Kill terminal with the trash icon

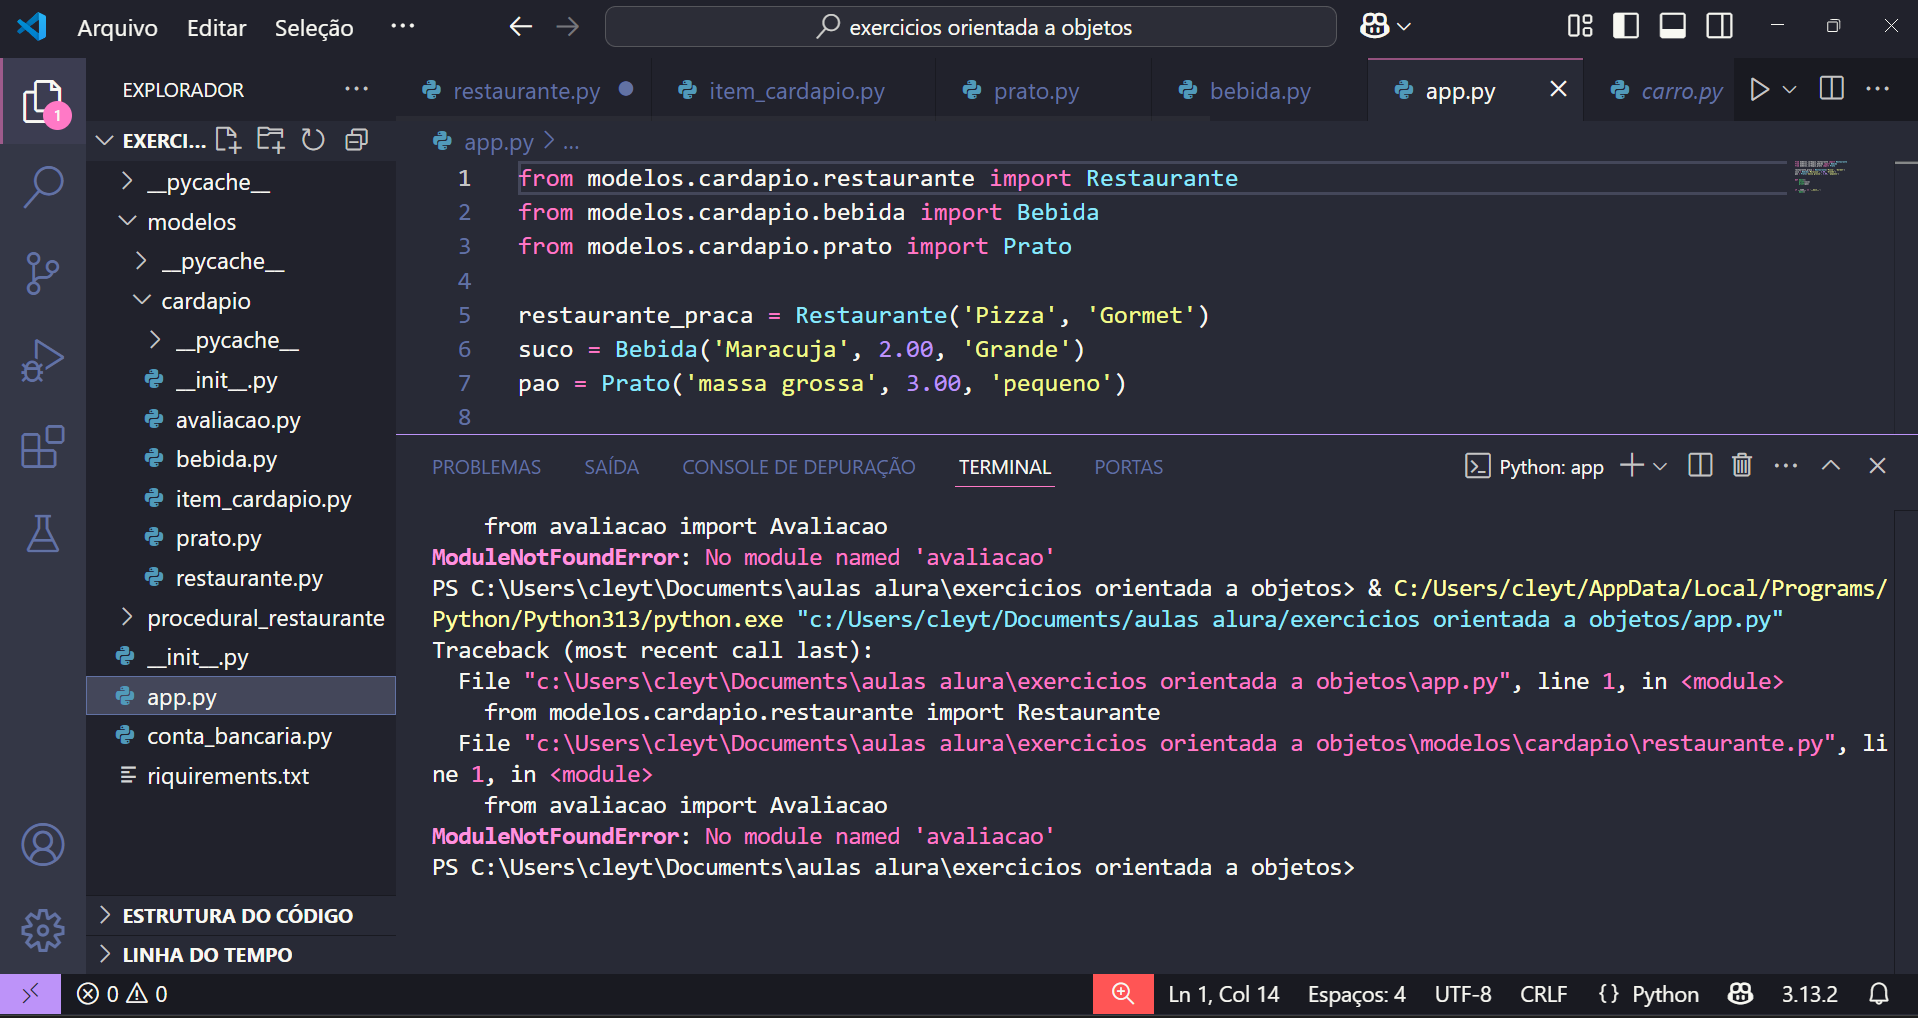(x=1742, y=465)
